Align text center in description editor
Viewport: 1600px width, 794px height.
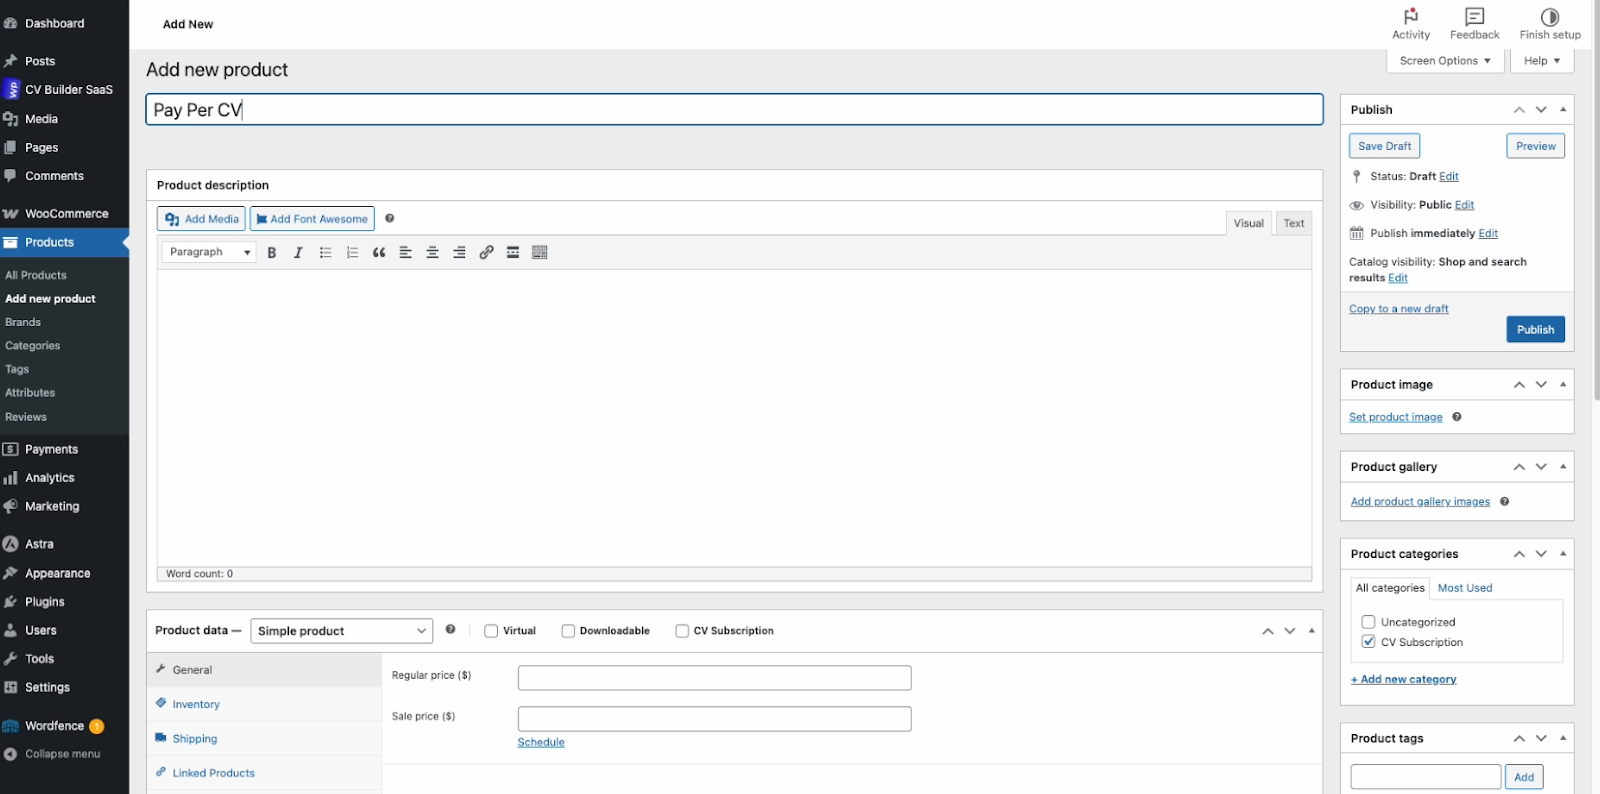[x=433, y=253]
